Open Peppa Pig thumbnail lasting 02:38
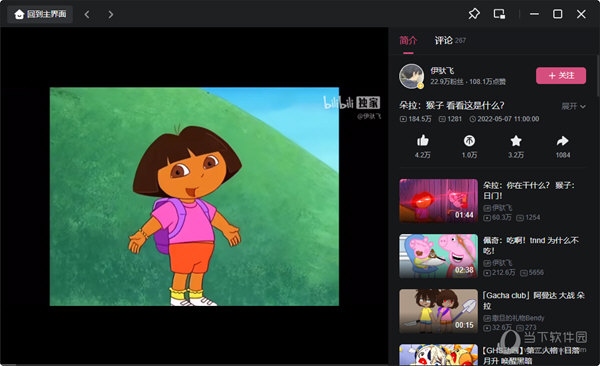Screen dimensions: 600x366 click(x=439, y=256)
